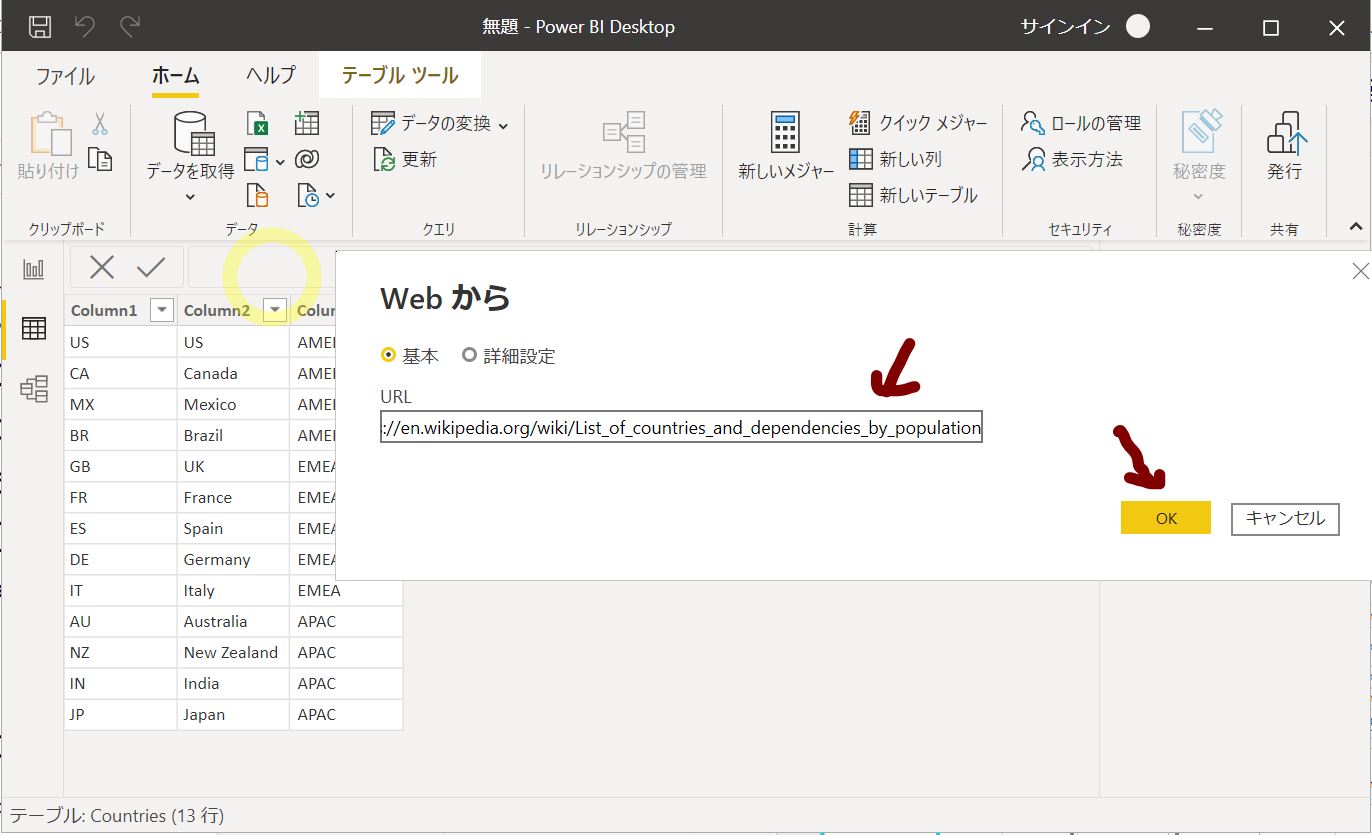The image size is (1372, 835).
Task: Open ロールの管理 roles manager
Action: (x=1081, y=123)
